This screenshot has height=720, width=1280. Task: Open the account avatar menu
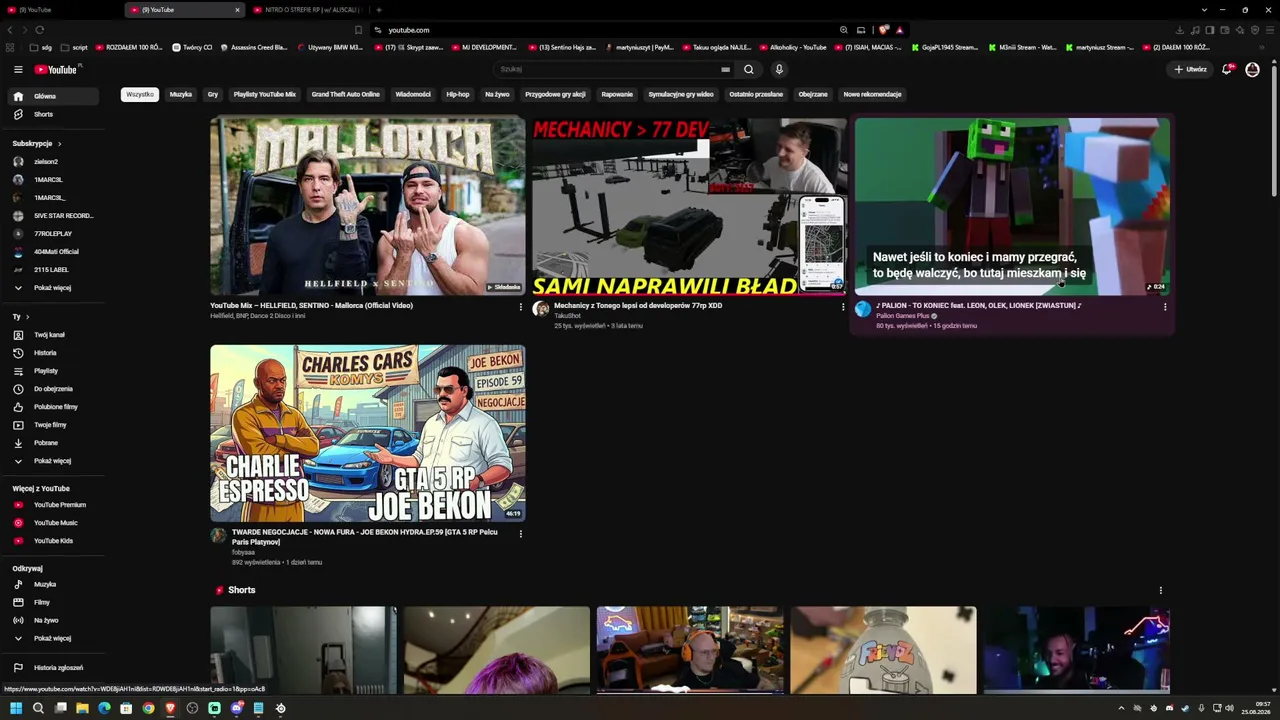(x=1252, y=69)
